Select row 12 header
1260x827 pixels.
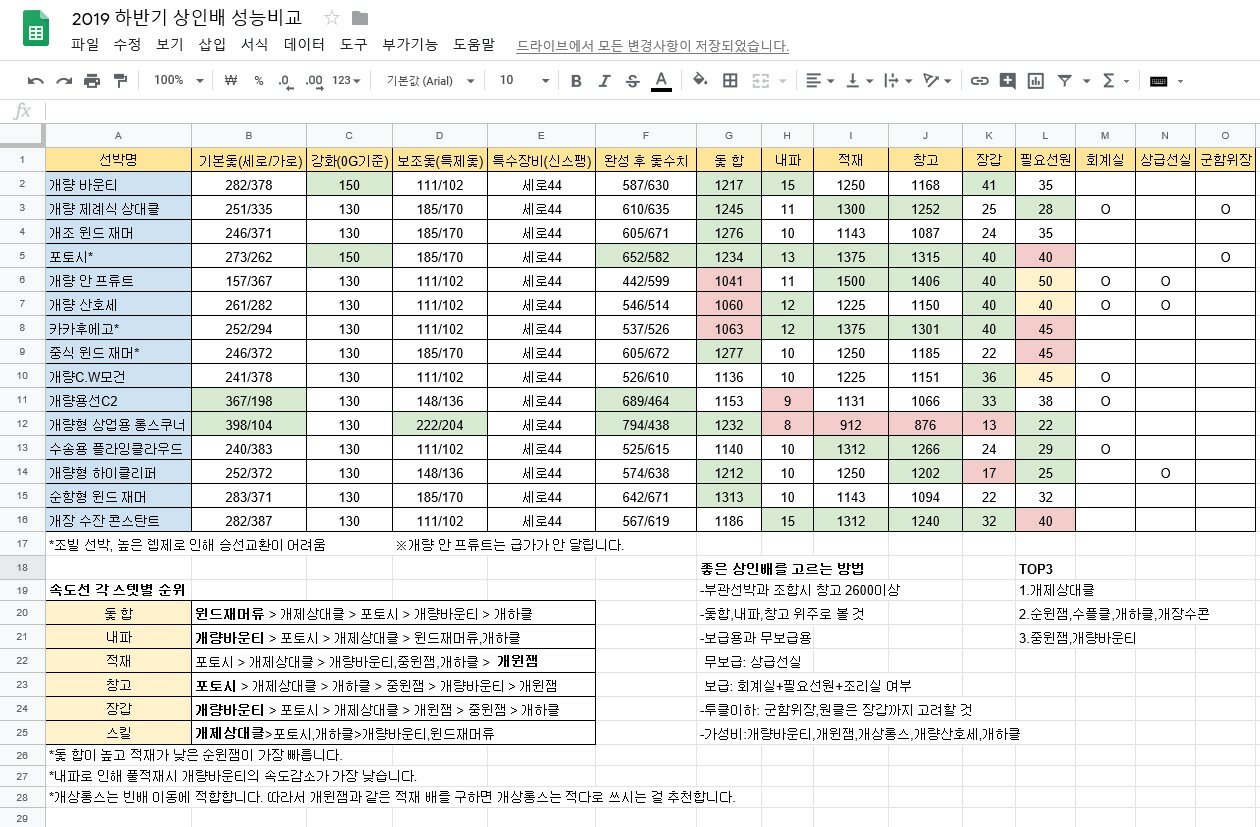[23, 424]
